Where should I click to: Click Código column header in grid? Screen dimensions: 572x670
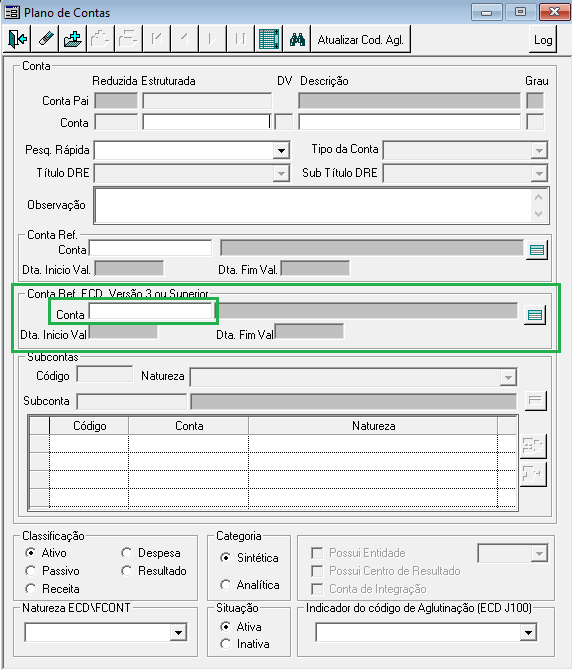click(89, 426)
